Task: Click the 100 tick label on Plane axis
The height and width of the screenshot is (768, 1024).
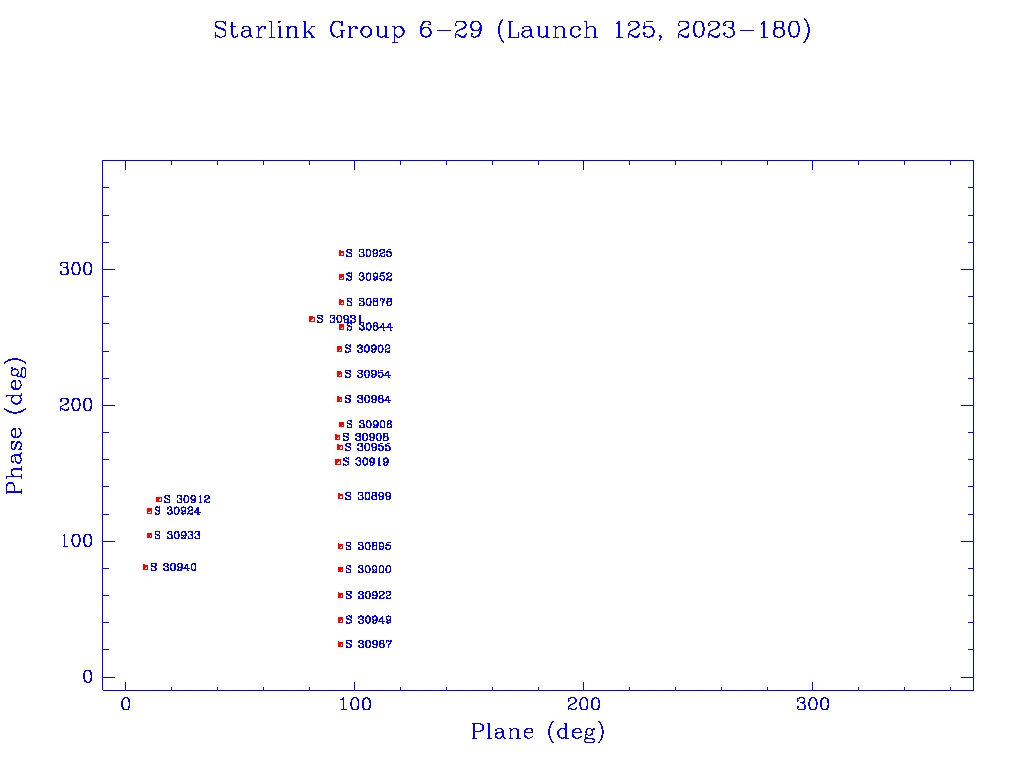Action: click(x=355, y=704)
